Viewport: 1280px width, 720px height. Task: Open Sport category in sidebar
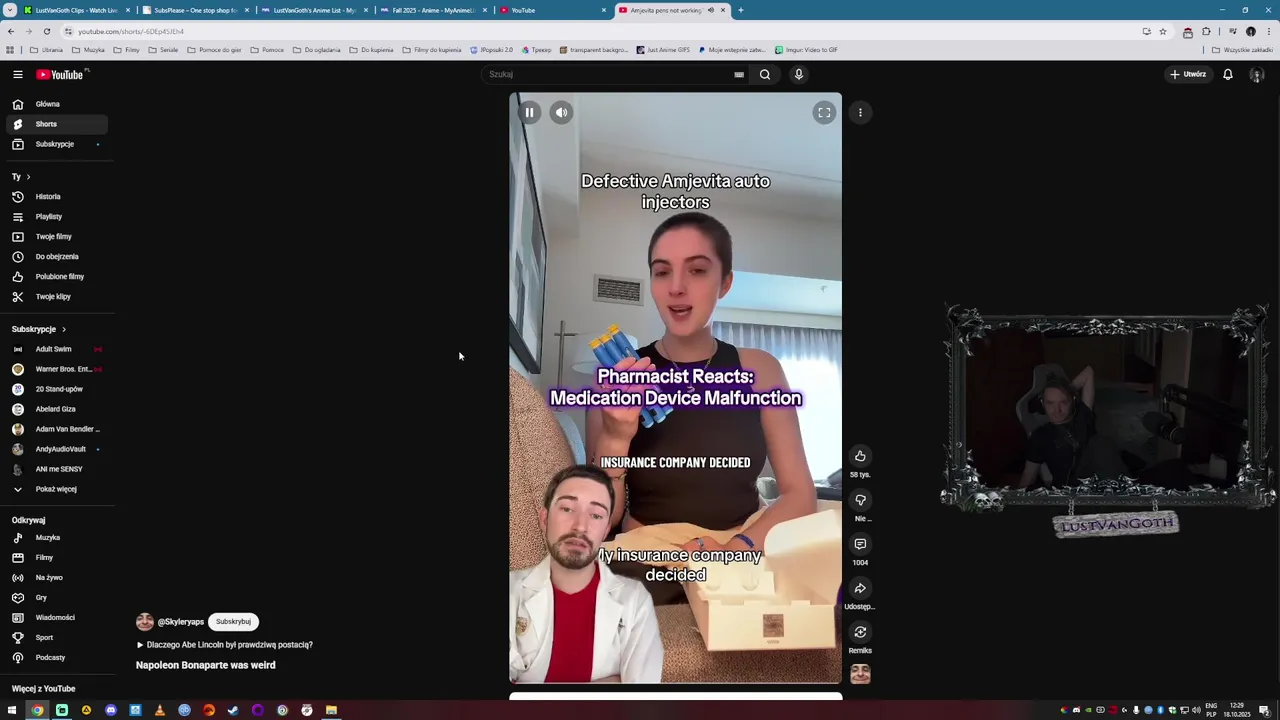click(56, 638)
